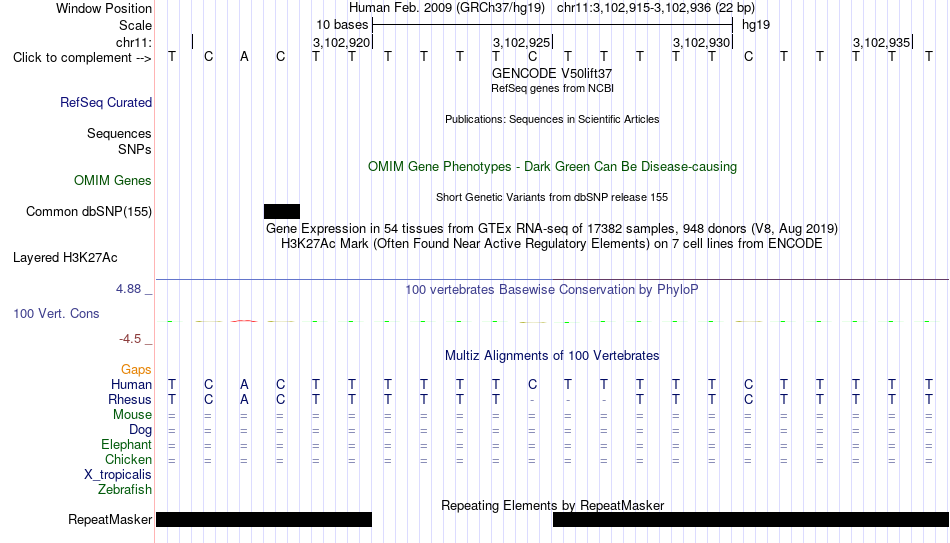
Task: Select the Rhesus species label
Action: 130,400
